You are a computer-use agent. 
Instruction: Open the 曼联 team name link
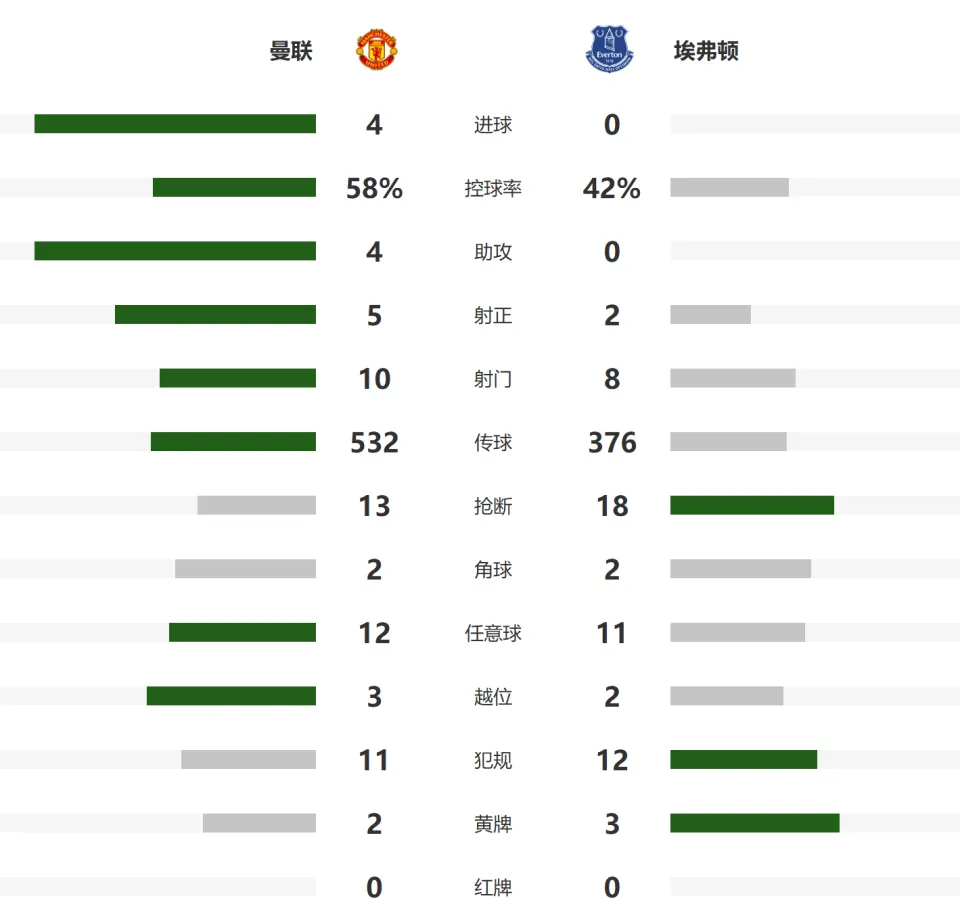[x=291, y=51]
